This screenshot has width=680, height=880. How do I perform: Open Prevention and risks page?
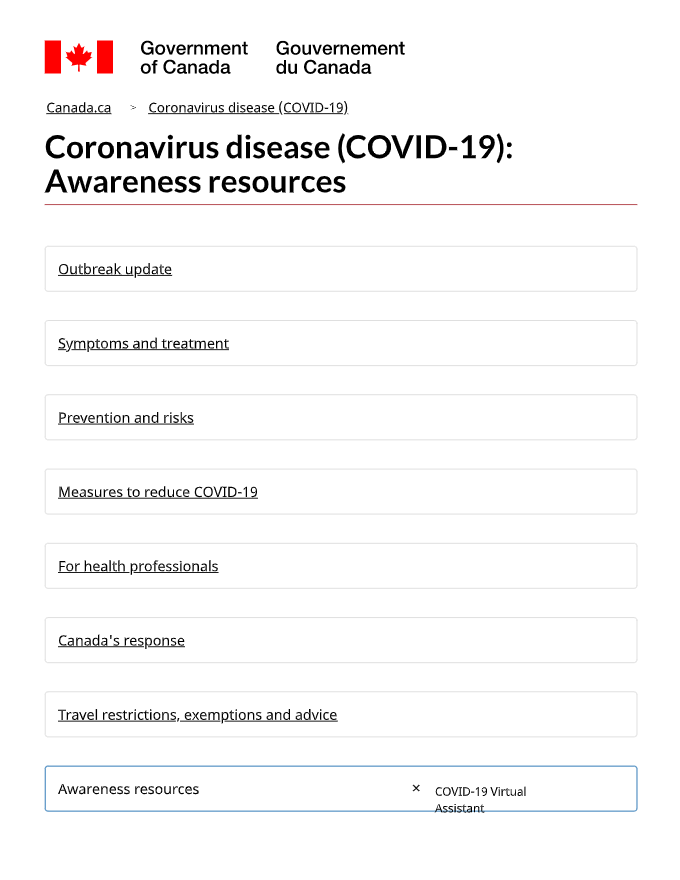pyautogui.click(x=126, y=418)
